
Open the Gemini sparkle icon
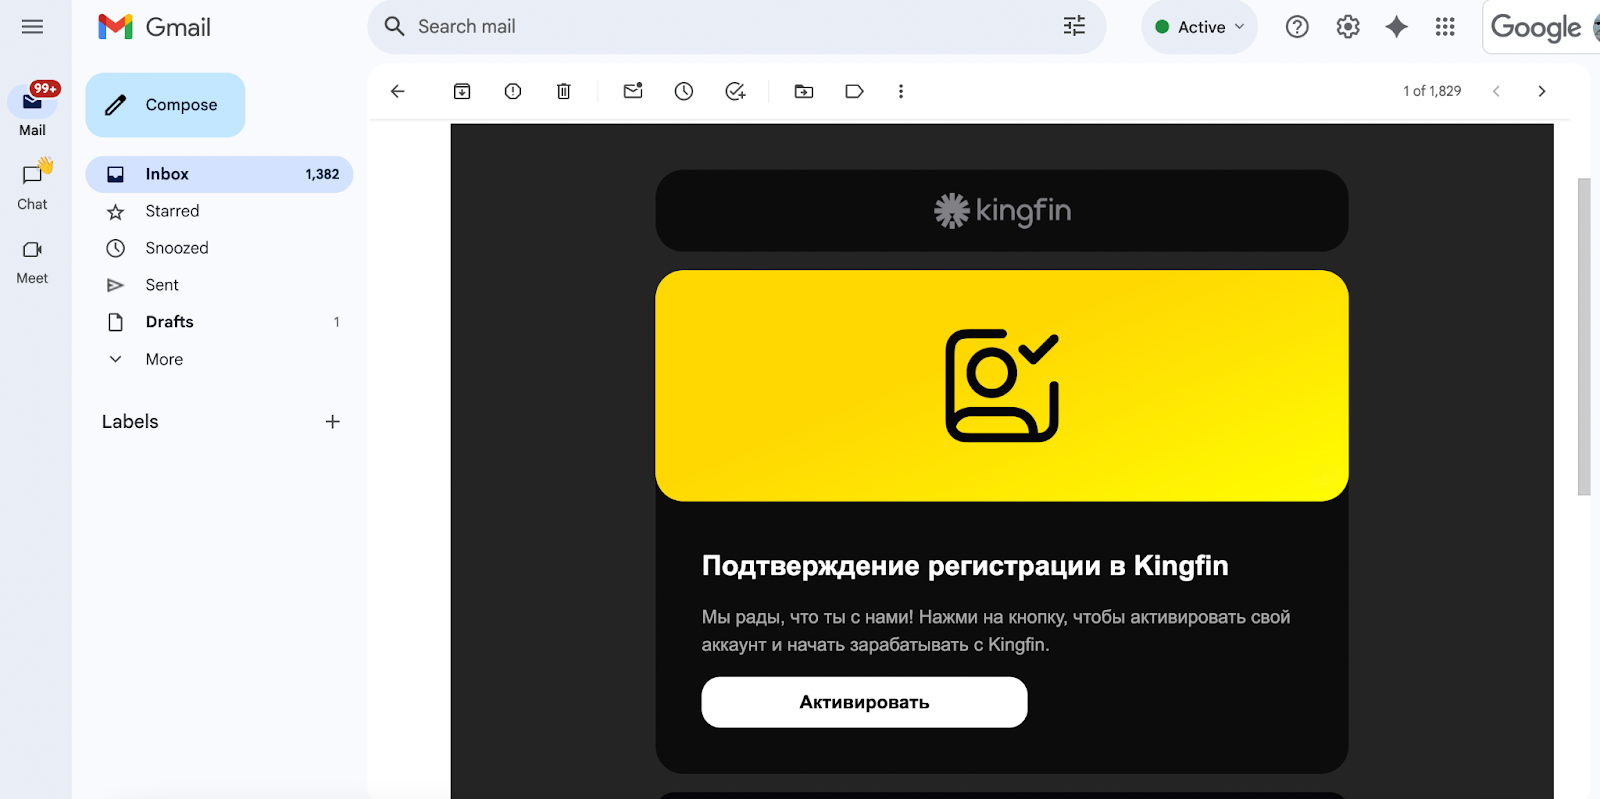pos(1396,27)
